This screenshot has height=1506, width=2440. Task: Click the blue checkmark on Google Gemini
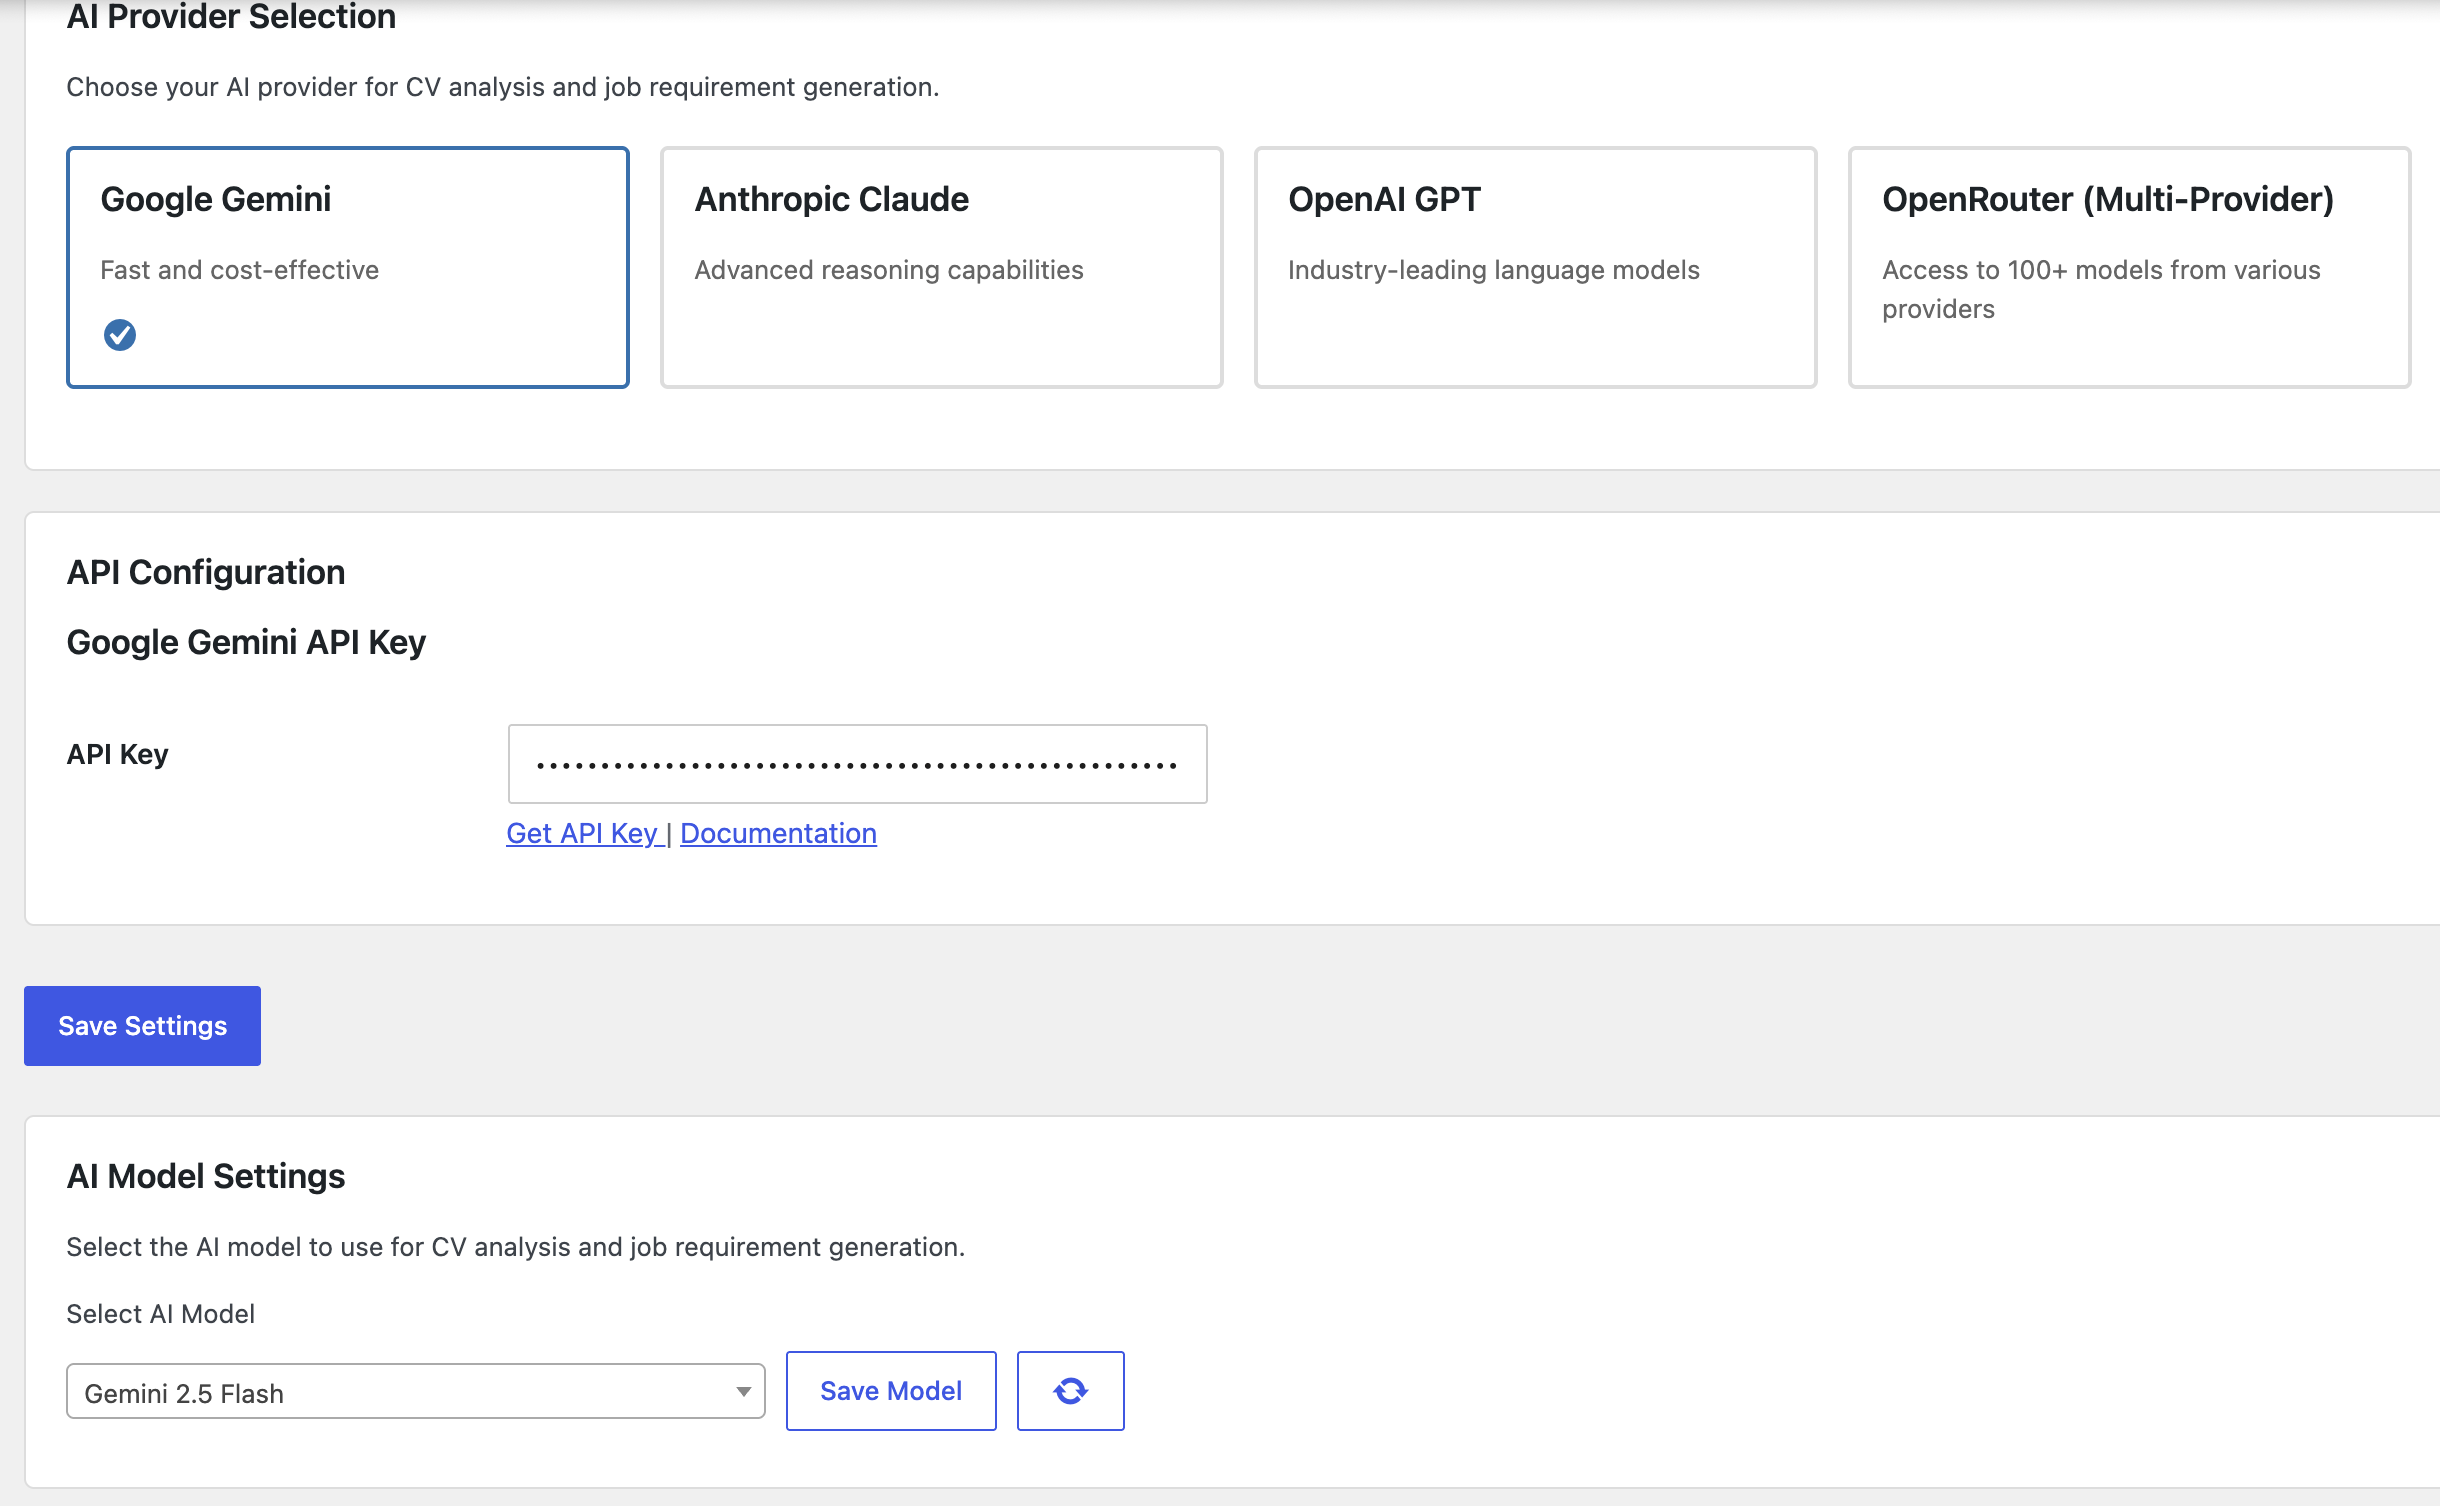point(120,335)
